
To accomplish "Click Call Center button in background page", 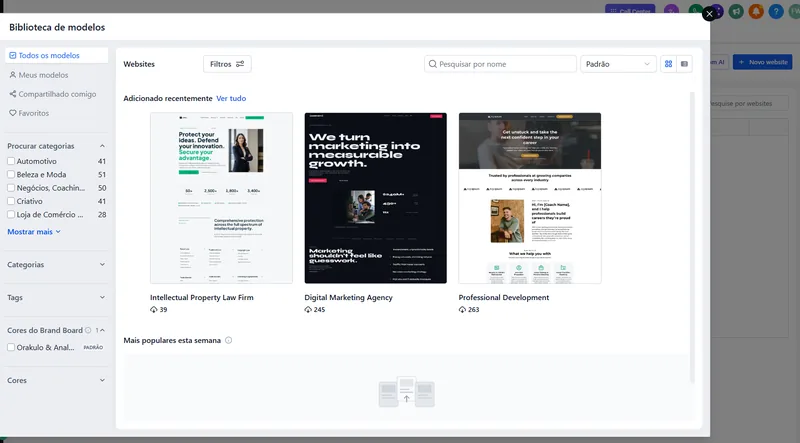I will click(630, 10).
